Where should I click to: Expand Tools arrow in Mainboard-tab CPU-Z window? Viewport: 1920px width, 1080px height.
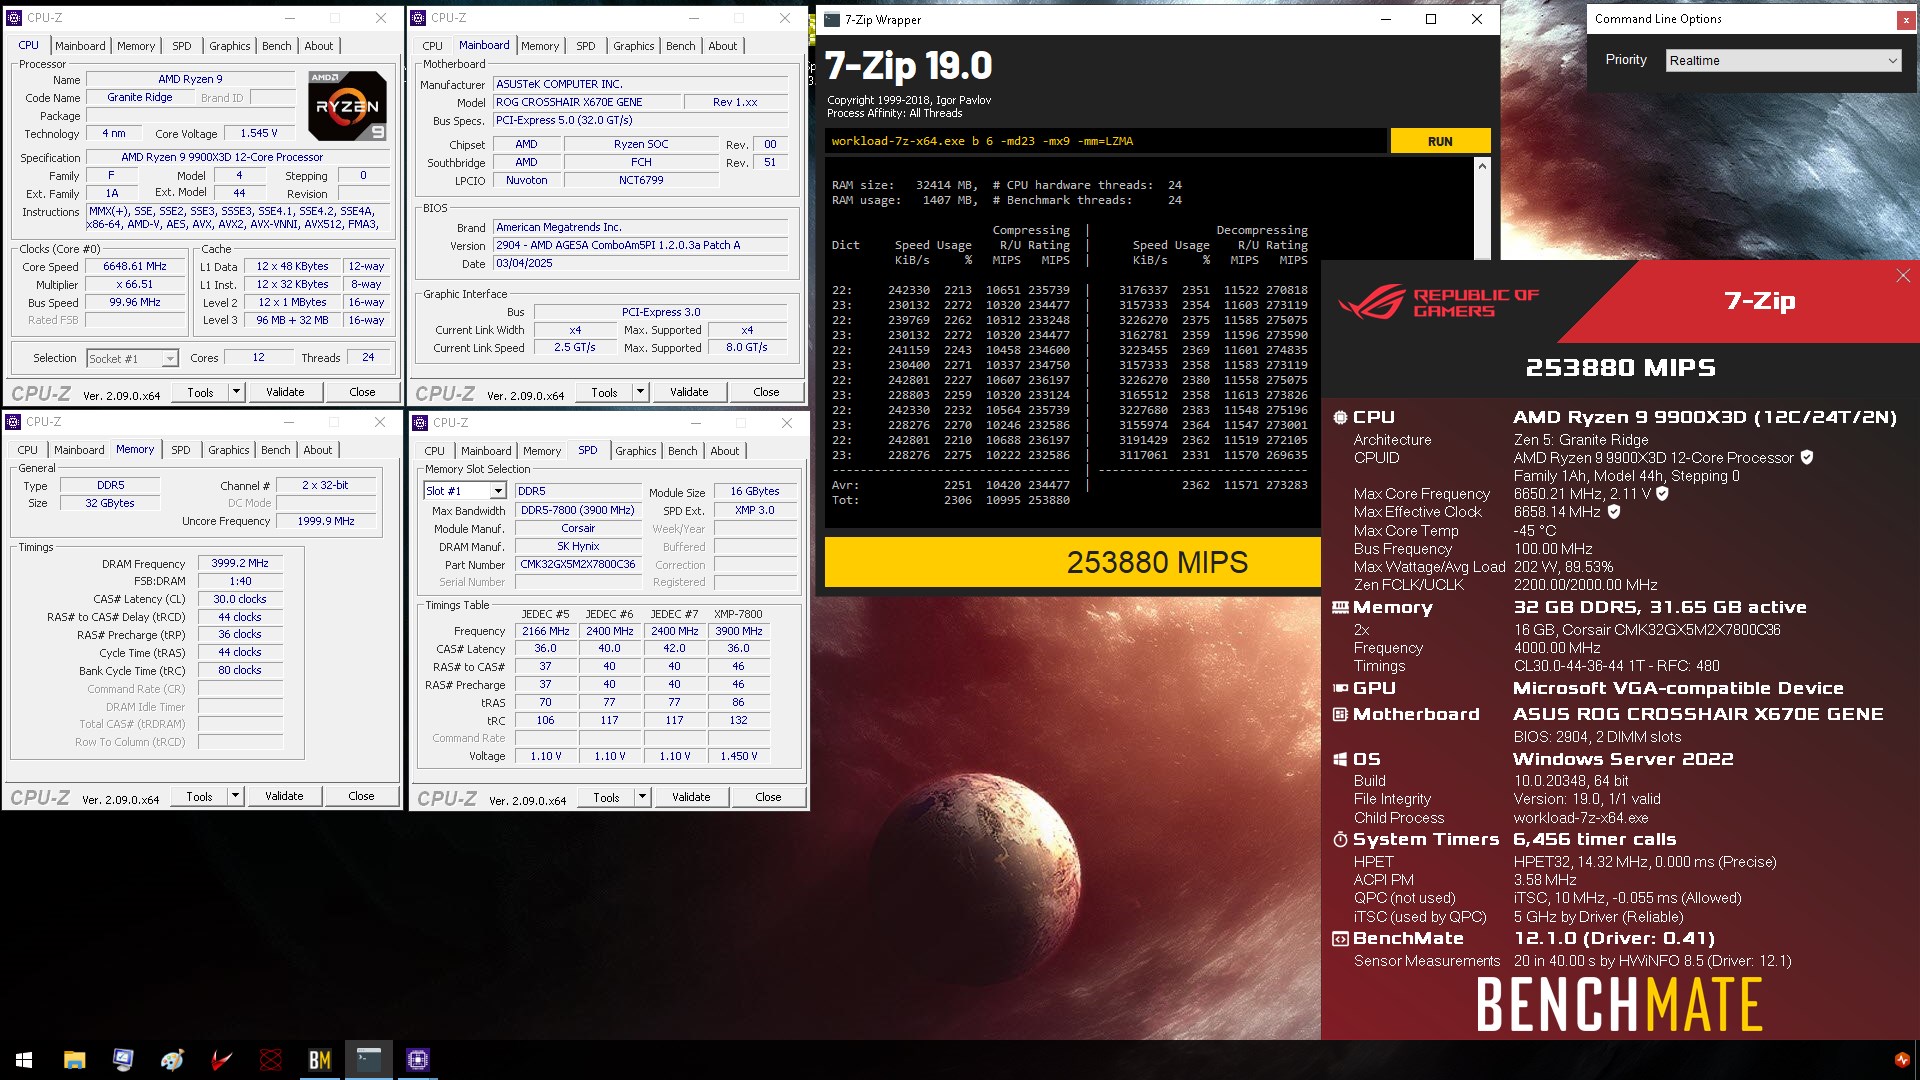[x=641, y=392]
